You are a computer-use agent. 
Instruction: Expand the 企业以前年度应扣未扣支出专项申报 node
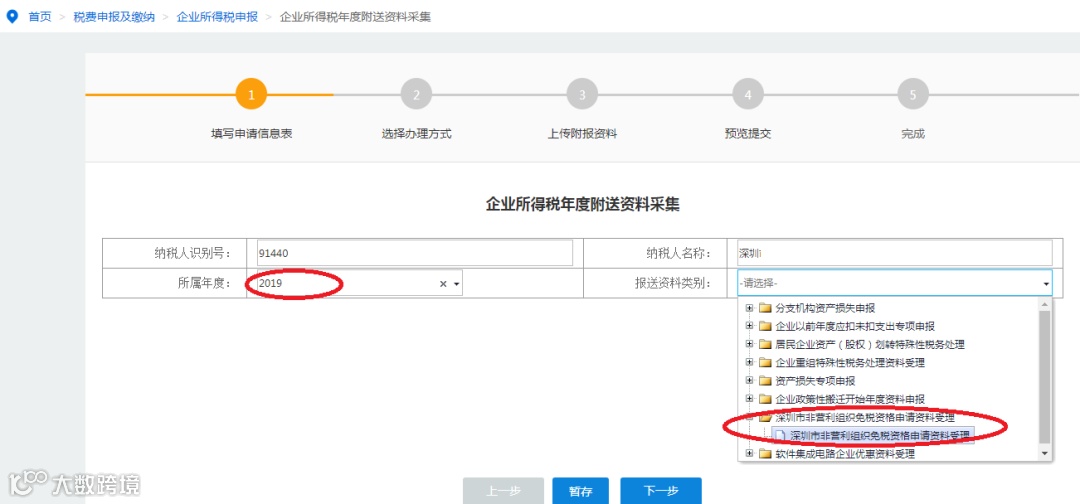(749, 326)
